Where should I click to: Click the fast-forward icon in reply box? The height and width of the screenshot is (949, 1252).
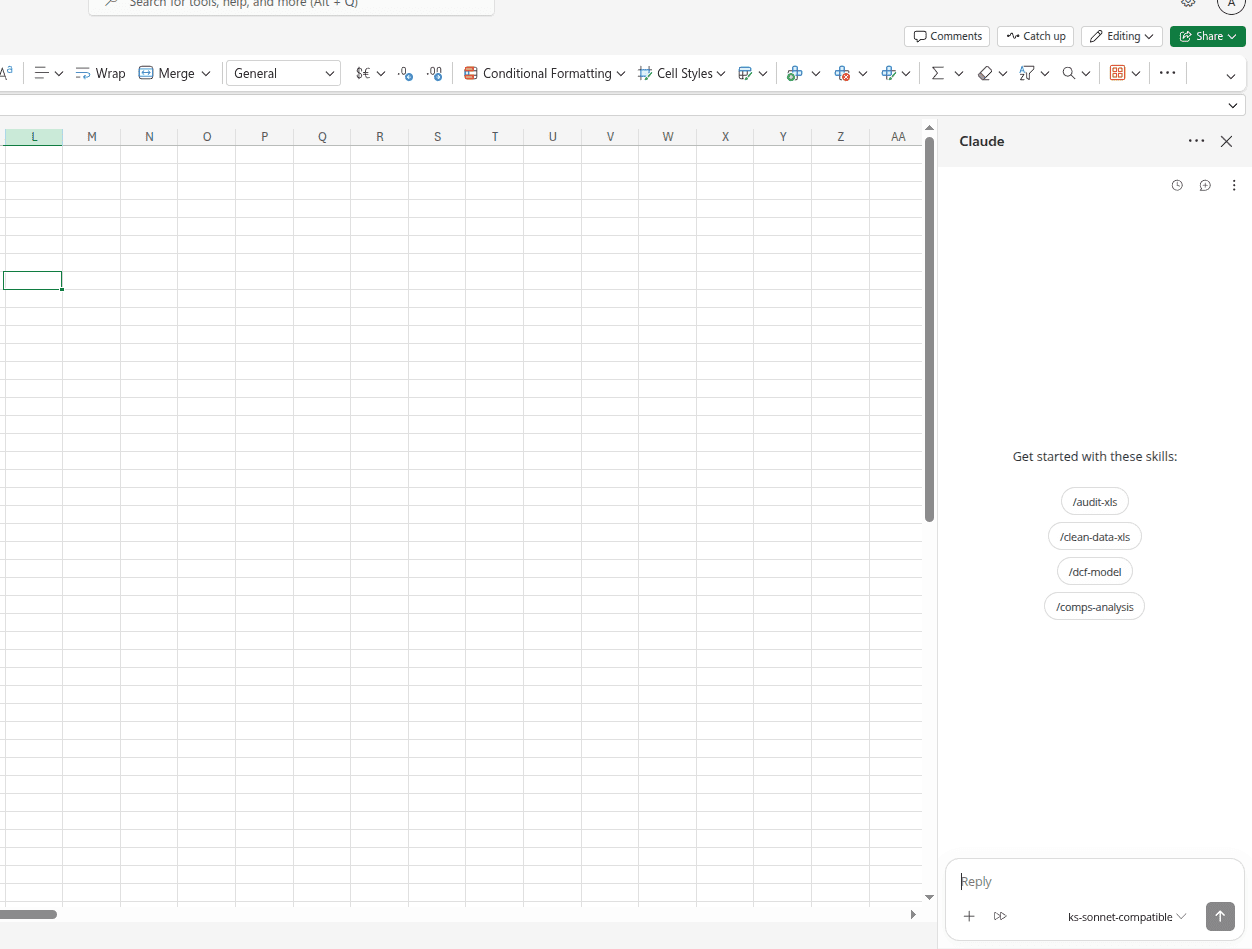(1000, 916)
